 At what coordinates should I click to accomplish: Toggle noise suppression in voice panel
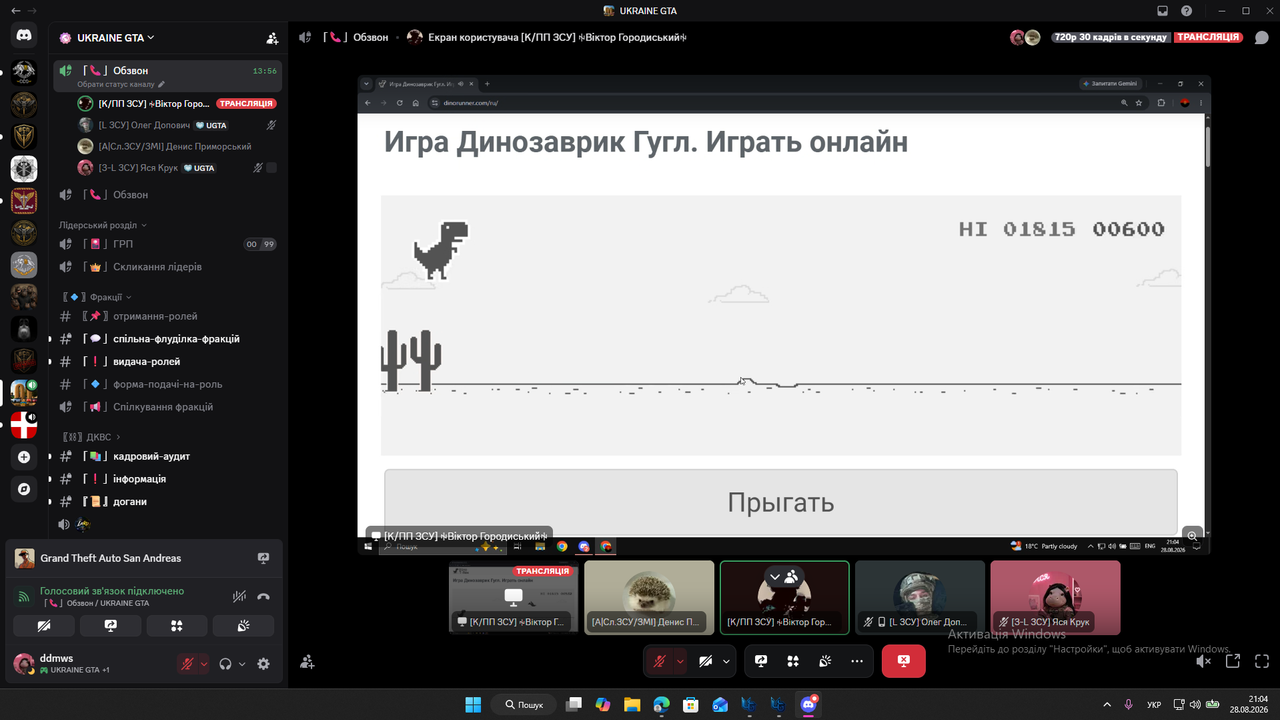(239, 596)
